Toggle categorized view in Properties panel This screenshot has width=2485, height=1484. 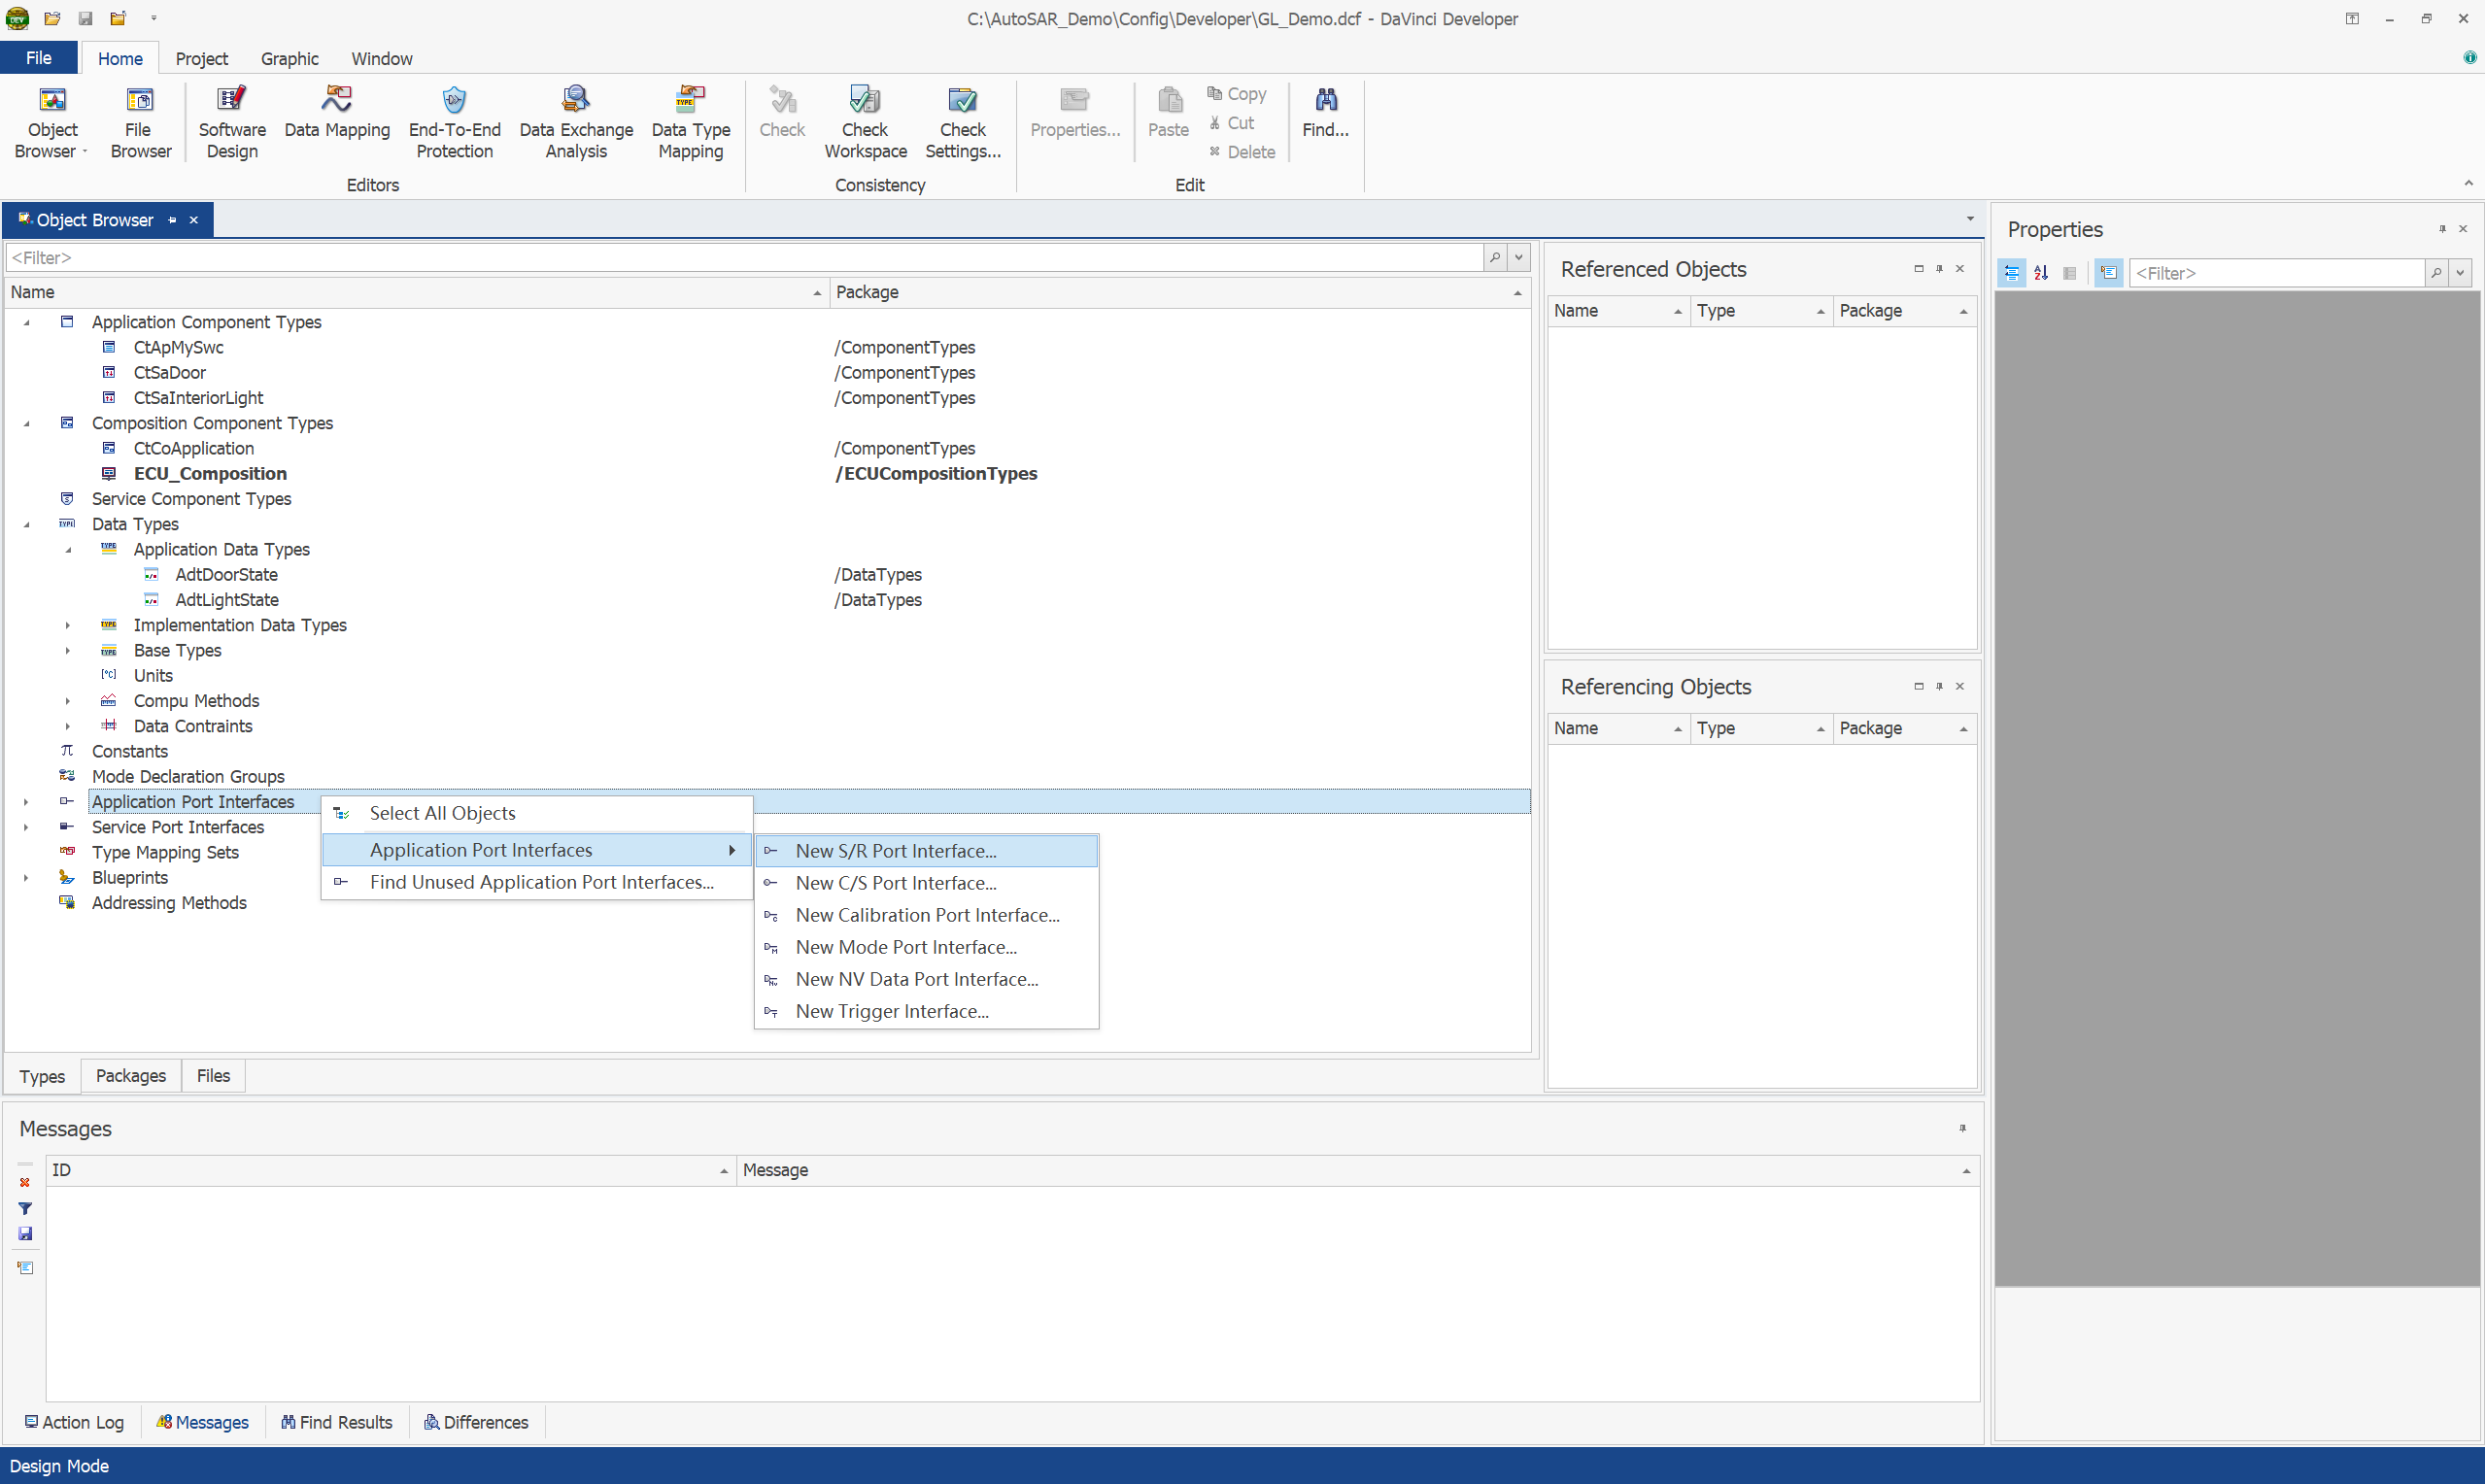2011,273
